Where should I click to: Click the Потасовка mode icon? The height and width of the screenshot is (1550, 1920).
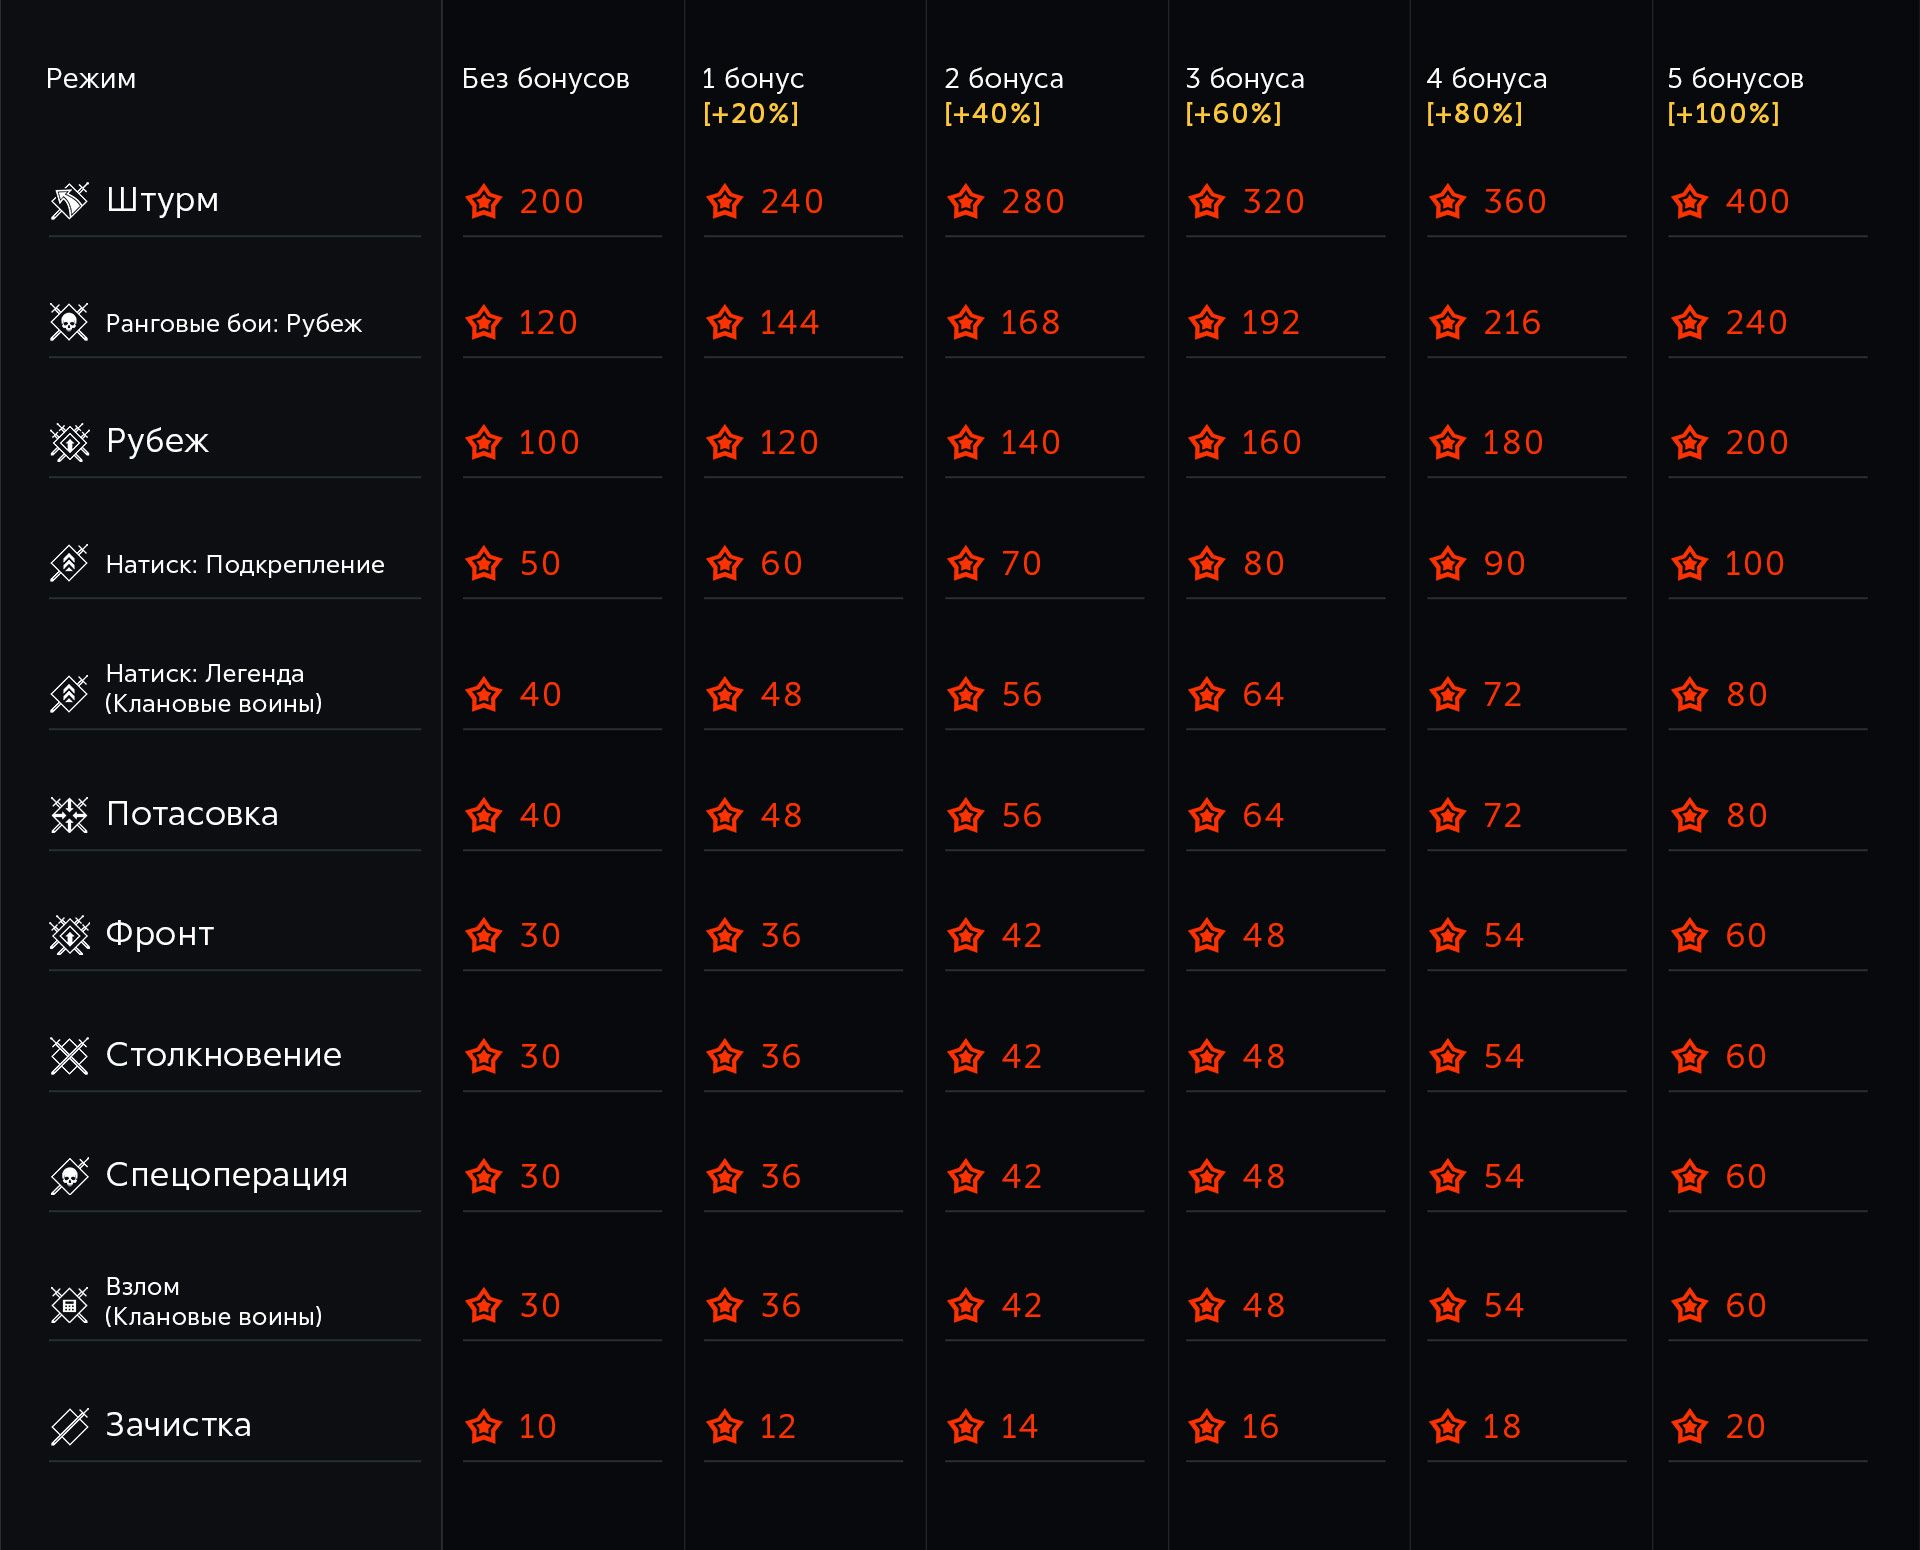pos(69,815)
